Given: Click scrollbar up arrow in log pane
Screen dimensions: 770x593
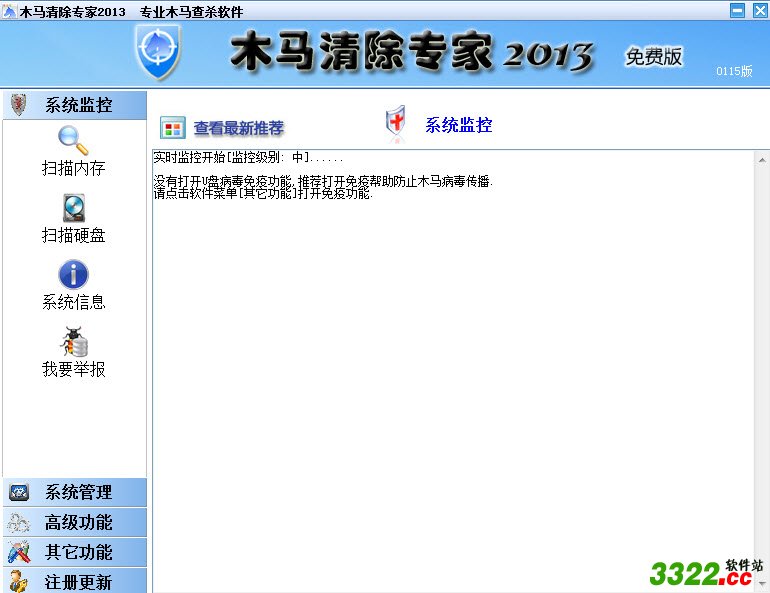Looking at the screenshot, I should click(762, 160).
